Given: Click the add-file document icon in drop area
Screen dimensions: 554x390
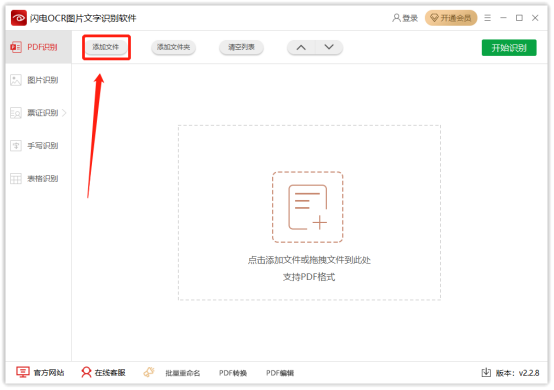Looking at the screenshot, I should [307, 207].
